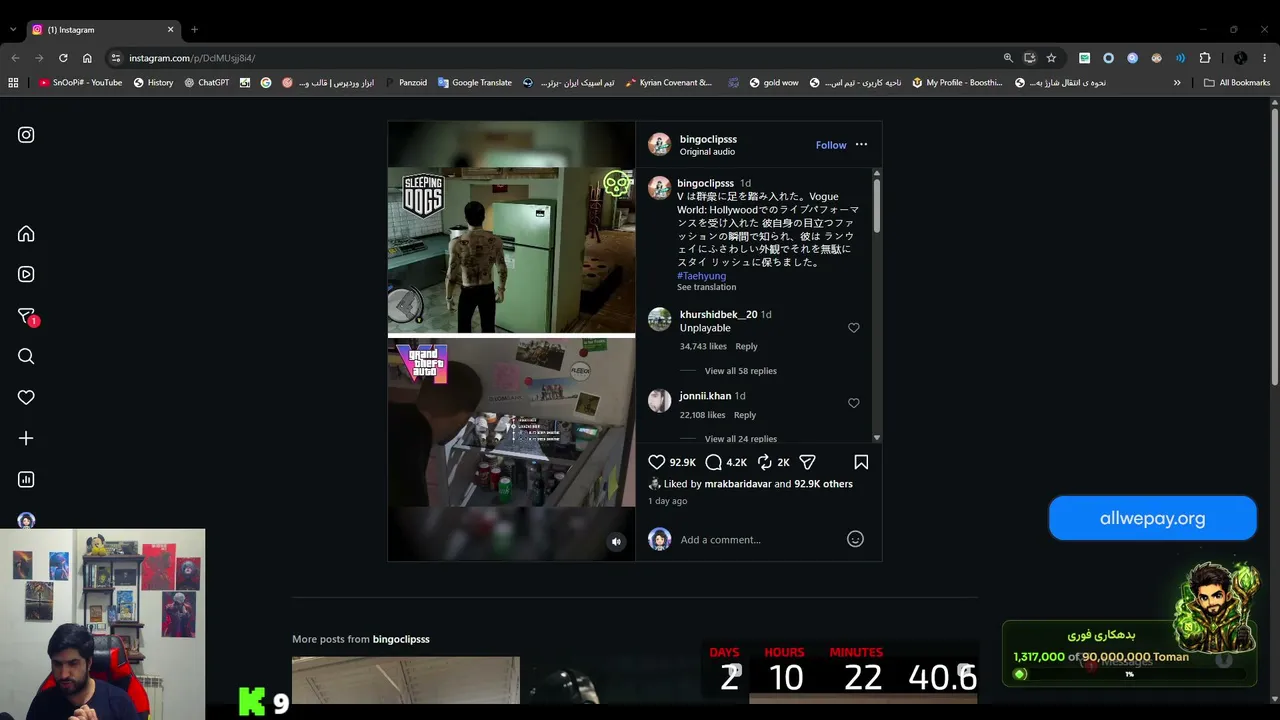Open the Kyrian Covenant bookmark
The width and height of the screenshot is (1280, 720).
point(668,83)
